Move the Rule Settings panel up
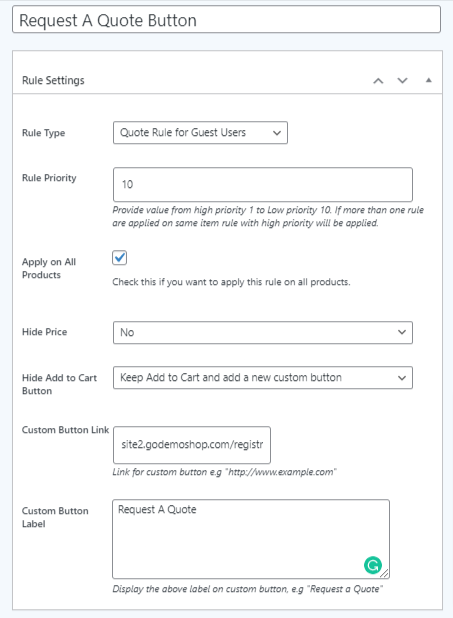 (x=378, y=81)
